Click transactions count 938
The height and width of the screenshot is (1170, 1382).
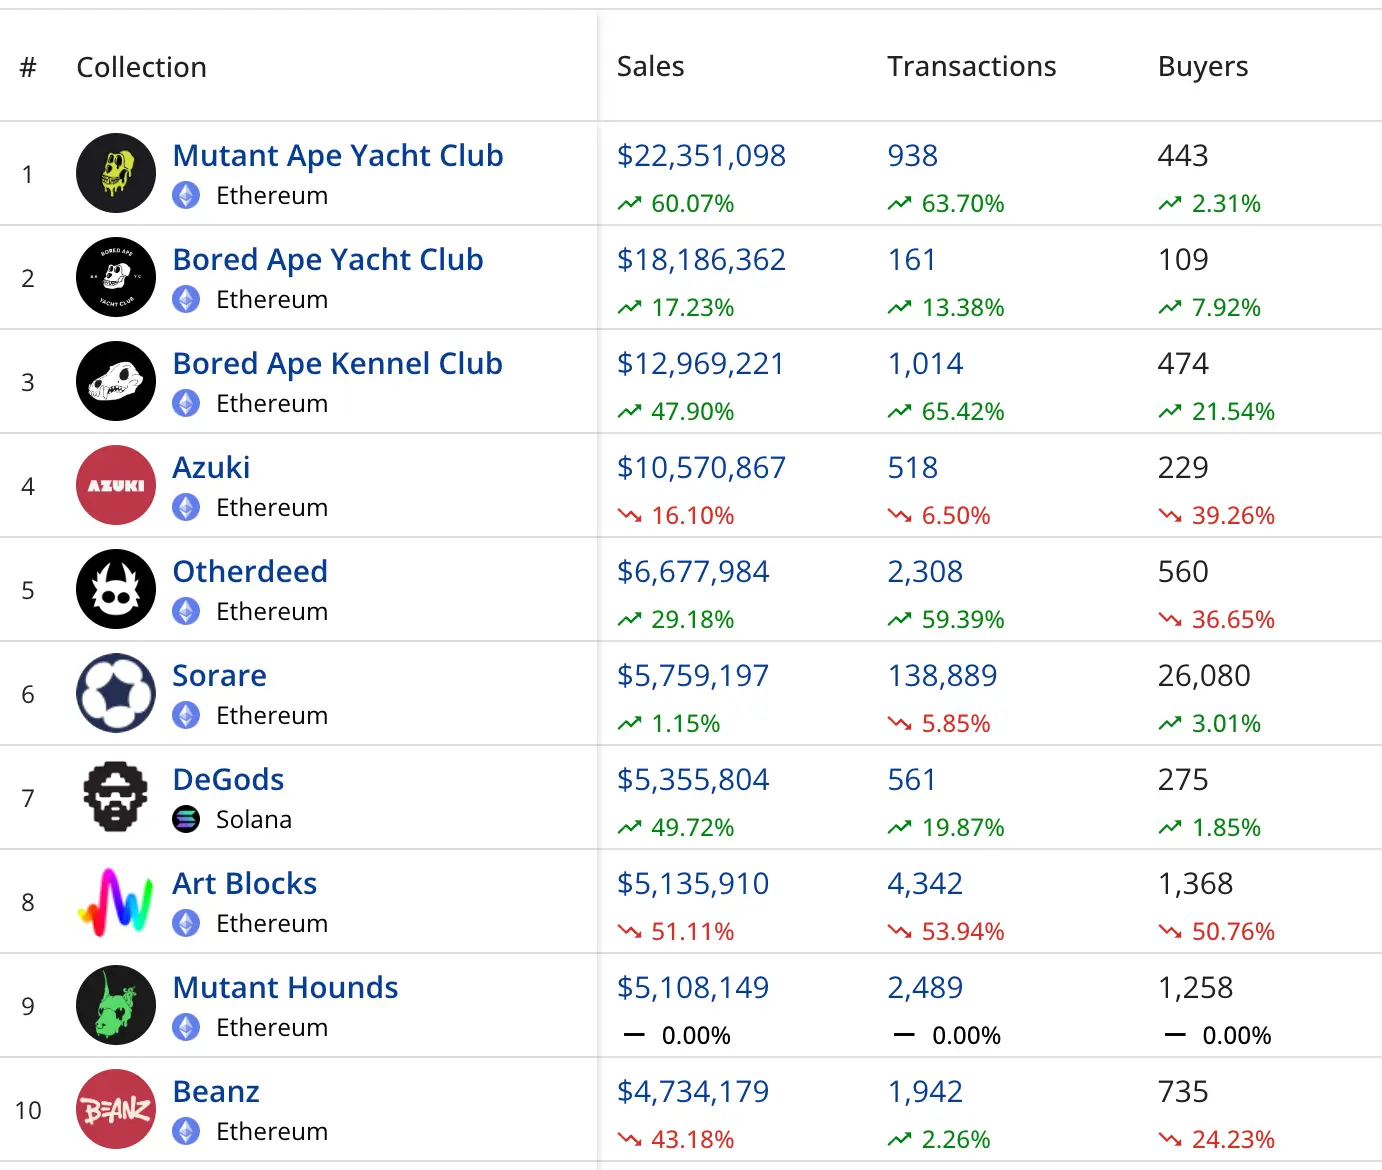[x=912, y=156]
